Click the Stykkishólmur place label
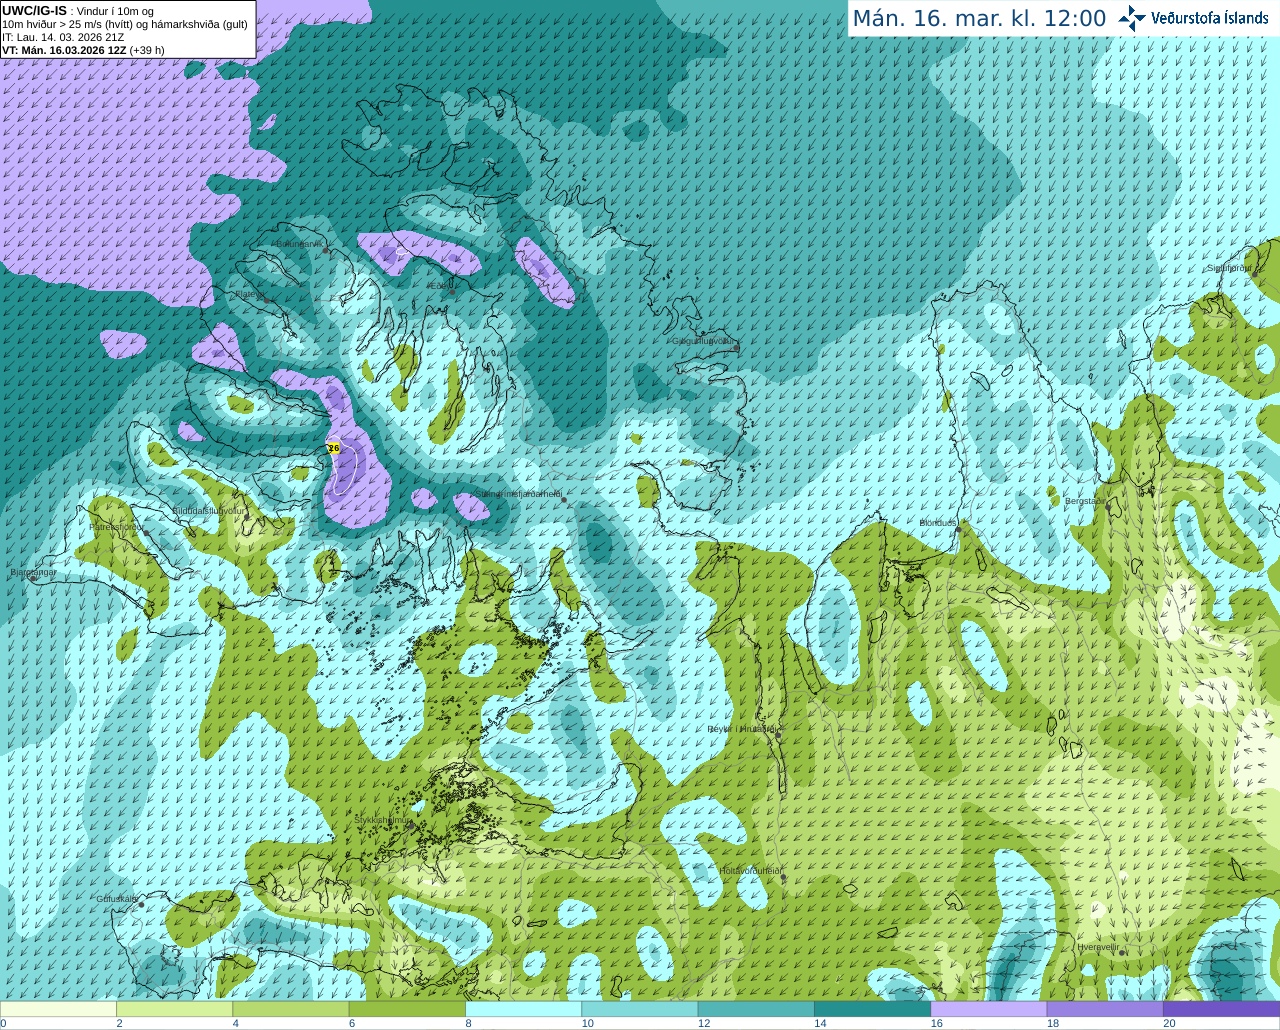This screenshot has width=1280, height=1030. pos(383,820)
